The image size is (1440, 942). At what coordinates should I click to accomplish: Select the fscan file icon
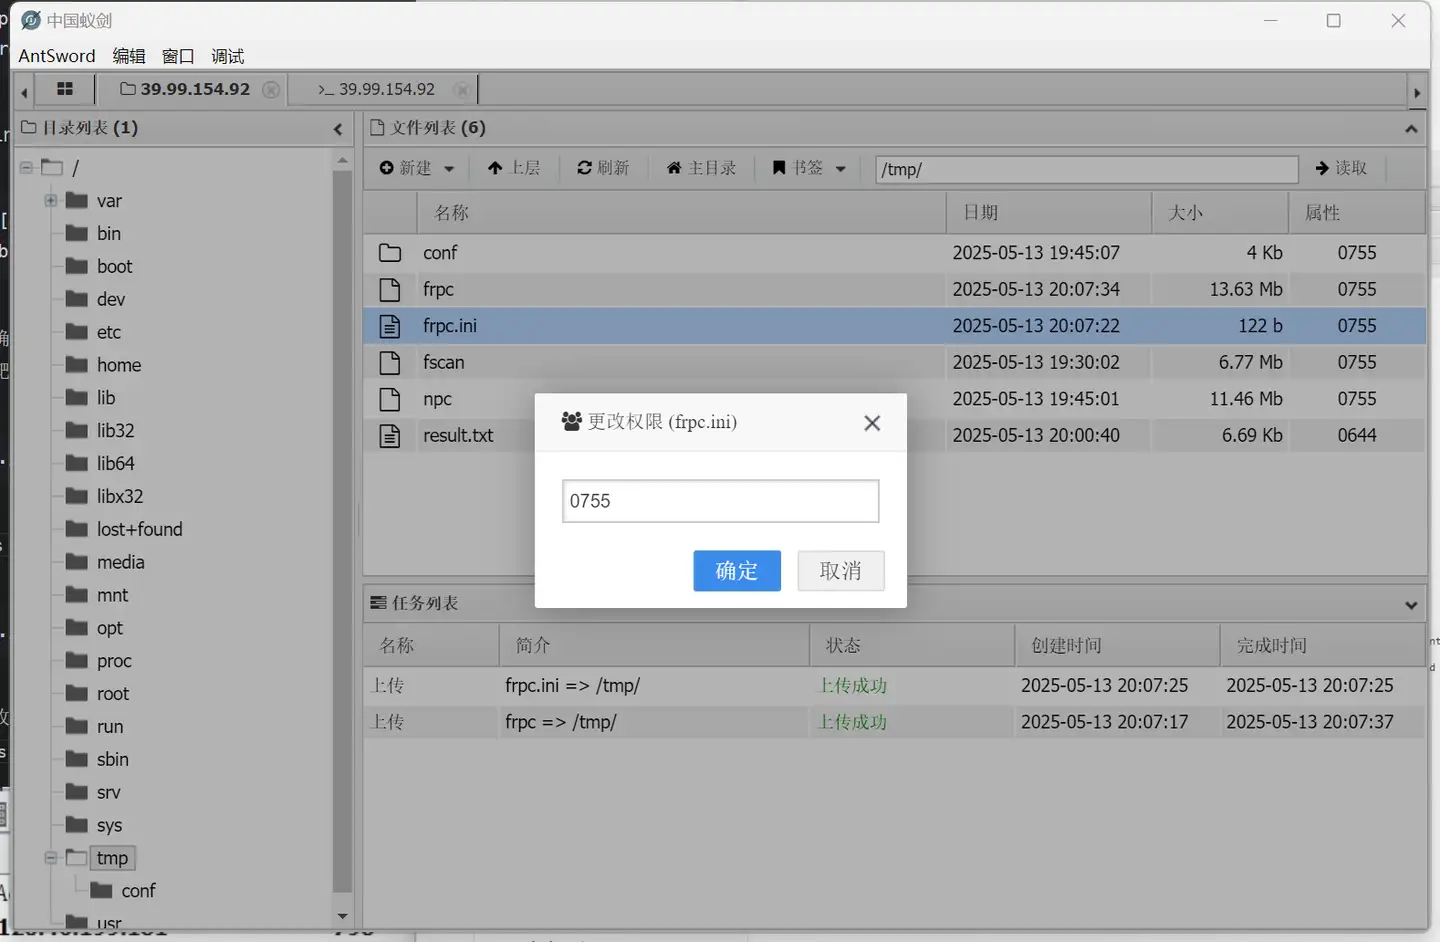(x=390, y=363)
